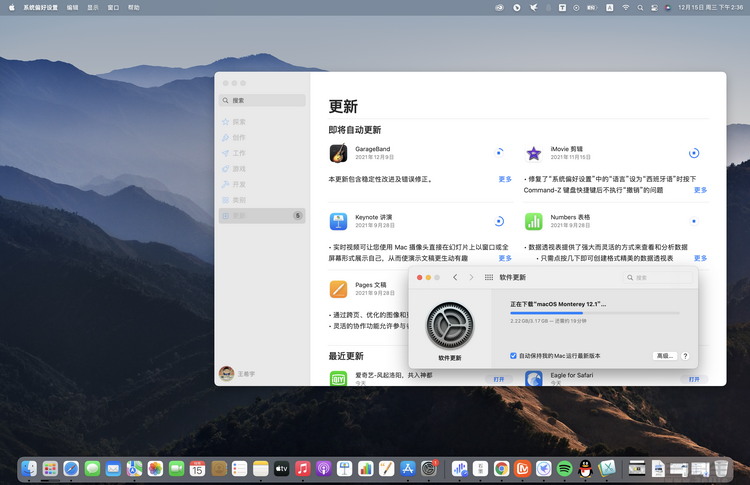Select 创作 in App Store sidebar
750x485 pixels.
pyautogui.click(x=262, y=138)
